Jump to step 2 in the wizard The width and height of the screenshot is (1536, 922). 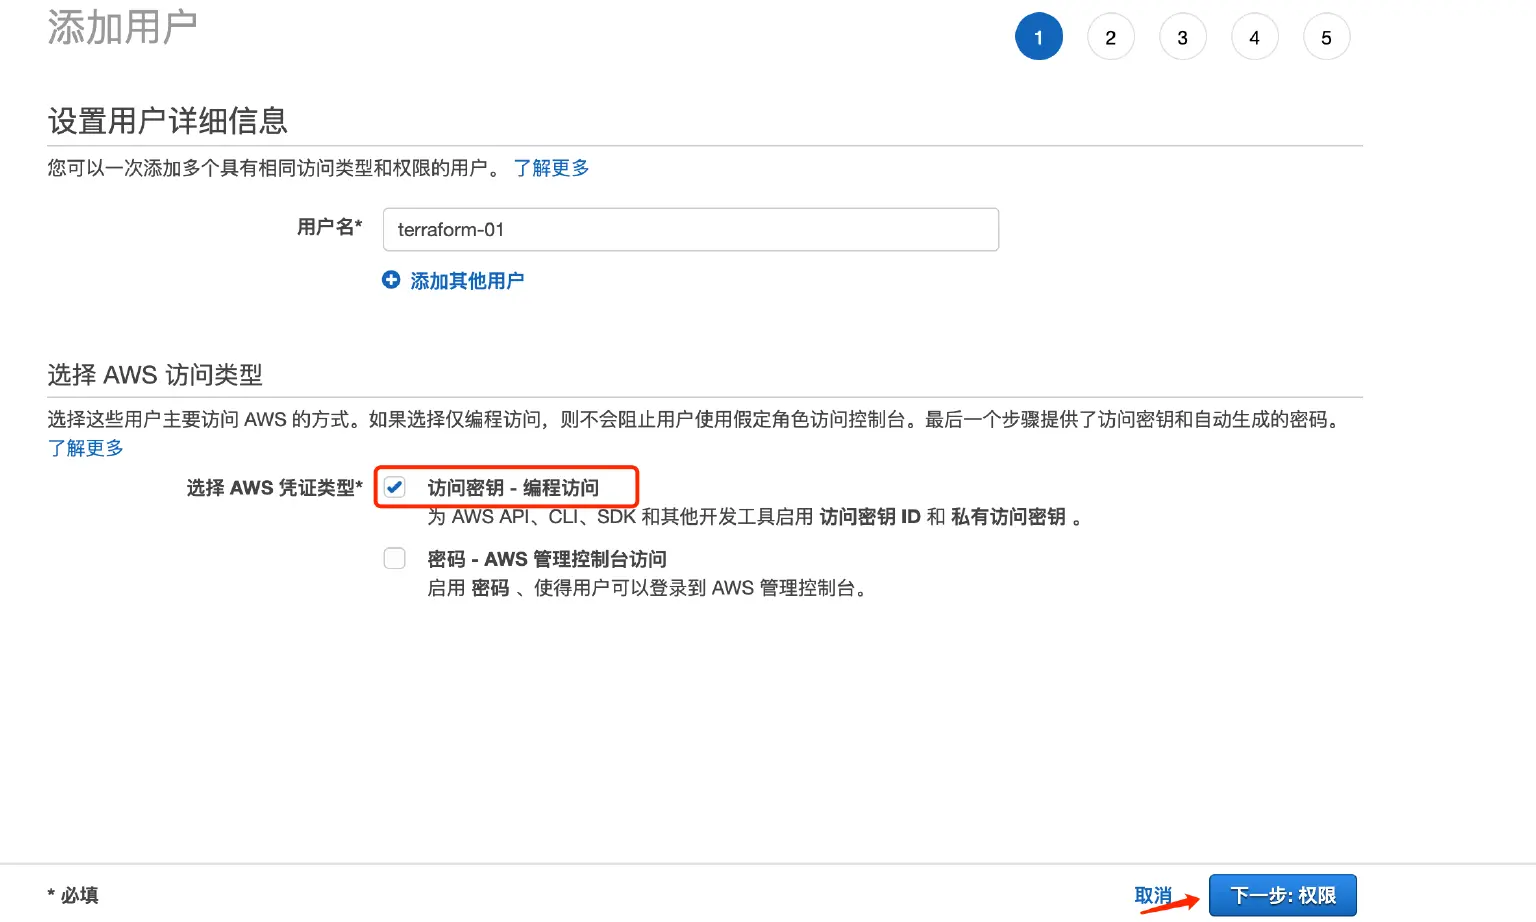coord(1111,36)
